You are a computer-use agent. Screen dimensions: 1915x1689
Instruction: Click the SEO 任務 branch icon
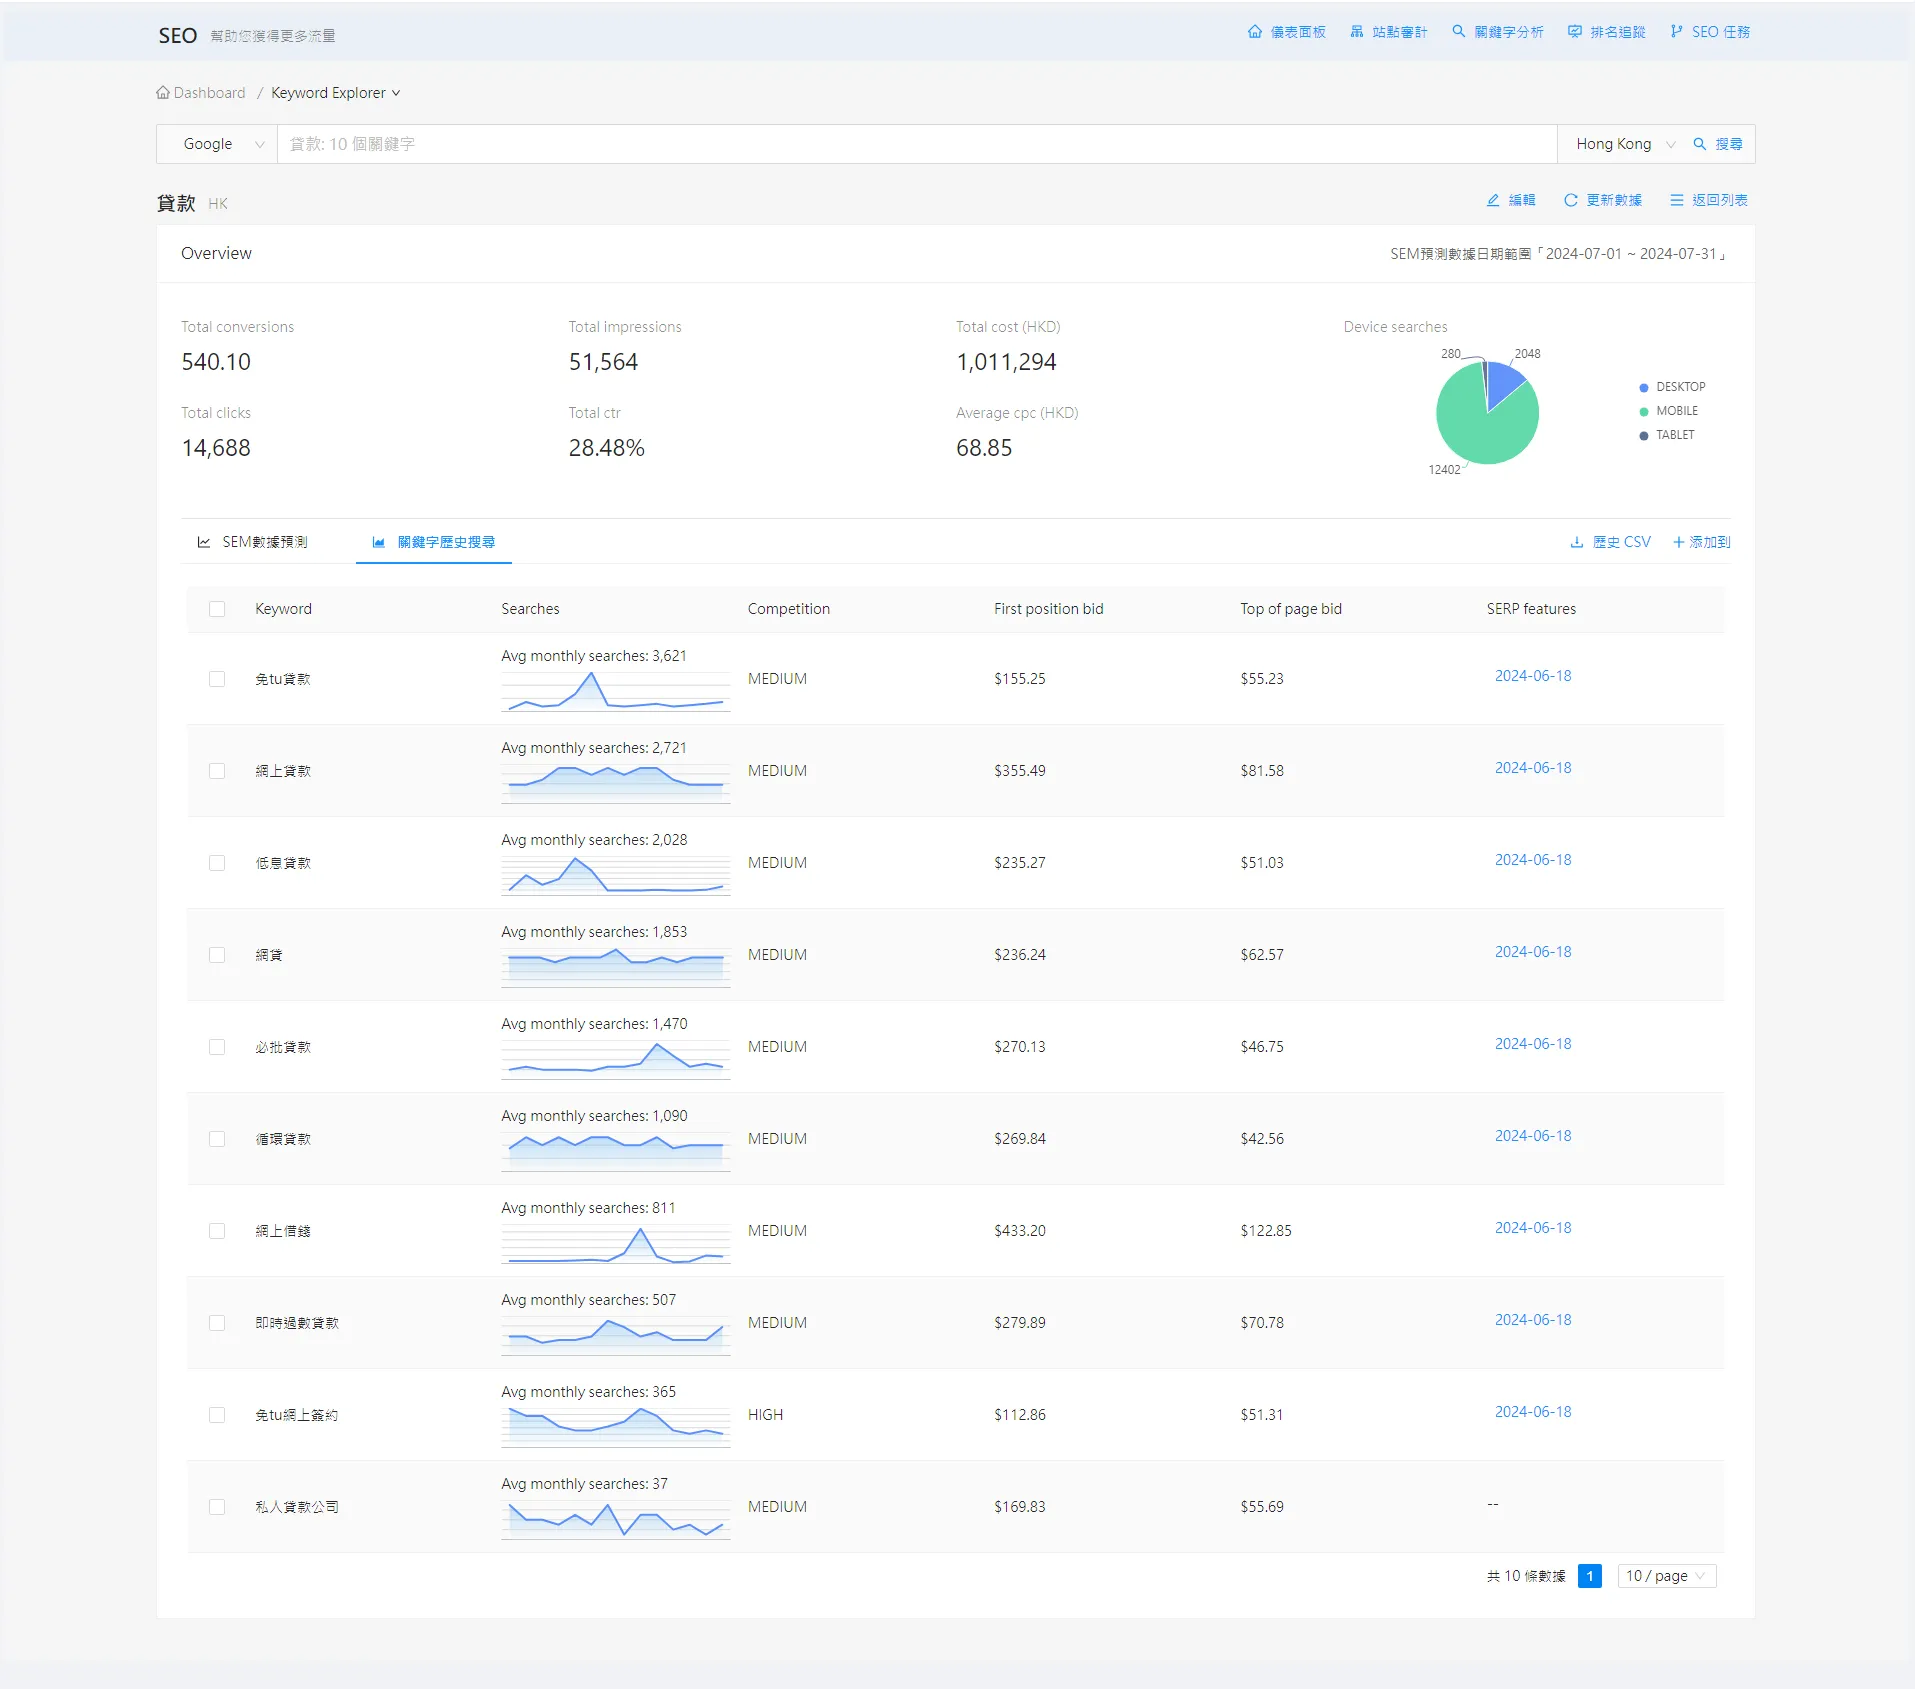[1677, 32]
